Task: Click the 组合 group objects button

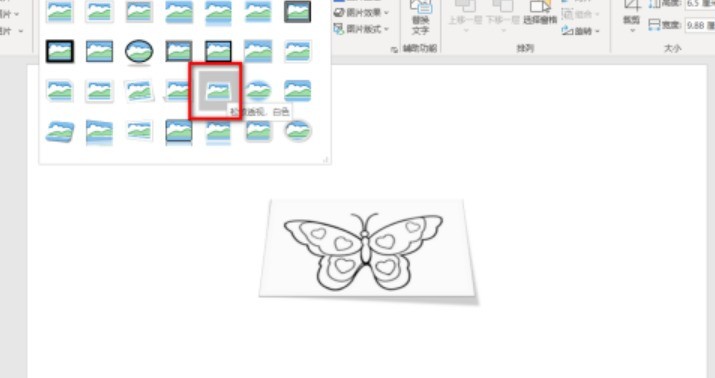Action: click(x=579, y=14)
